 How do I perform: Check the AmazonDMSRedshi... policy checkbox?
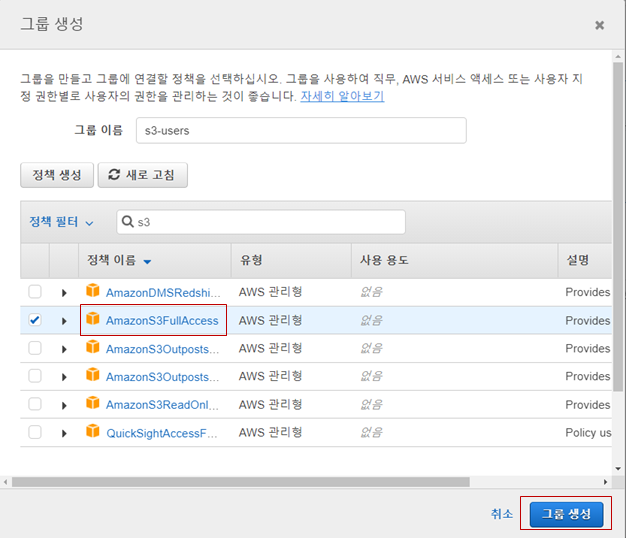[35, 292]
